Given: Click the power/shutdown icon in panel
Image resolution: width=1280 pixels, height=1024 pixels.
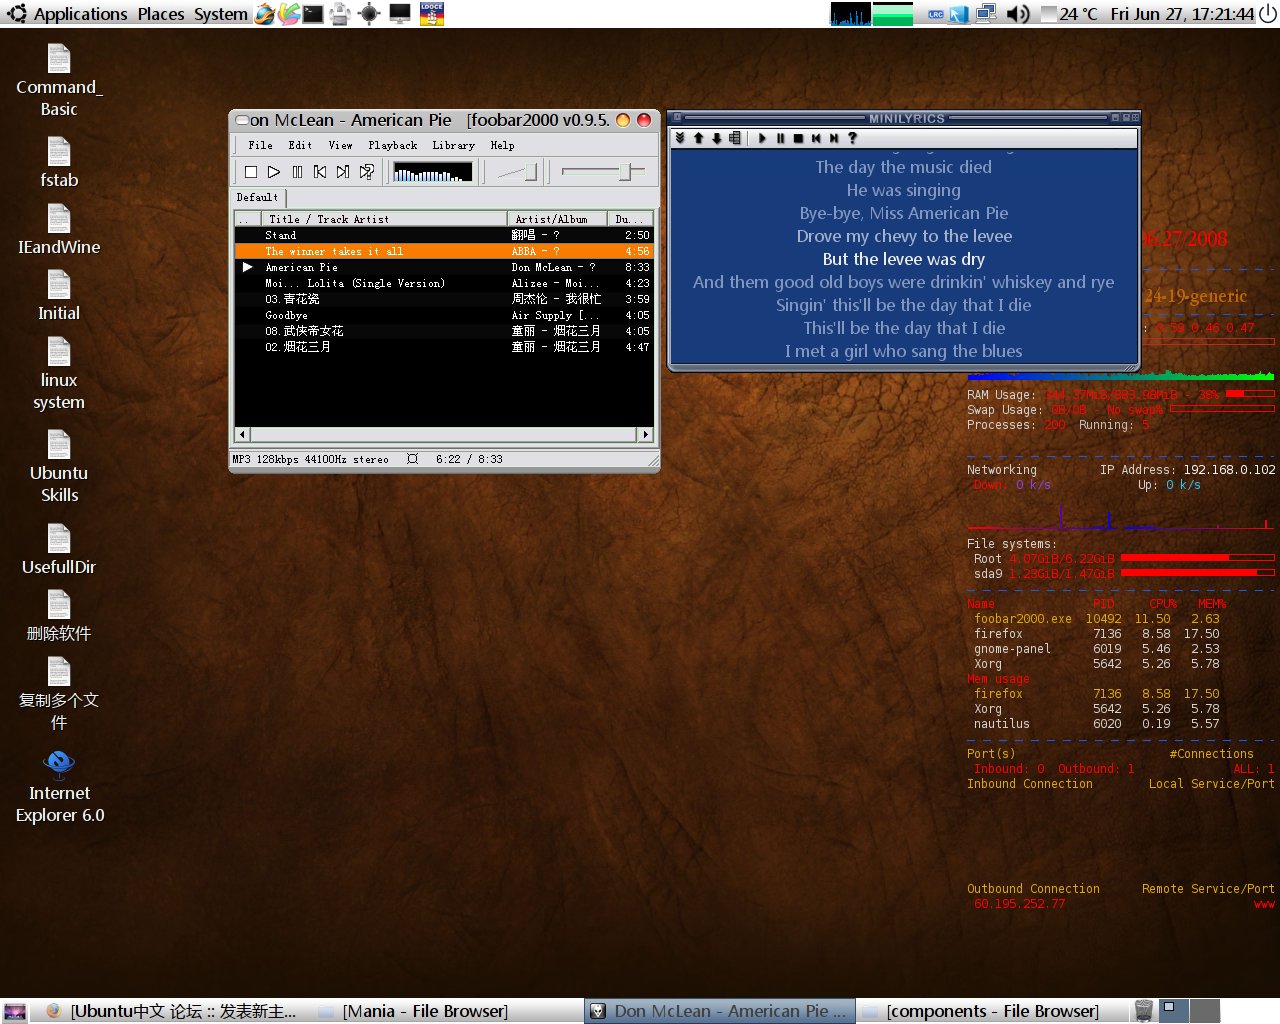Looking at the screenshot, I should pos(1268,14).
